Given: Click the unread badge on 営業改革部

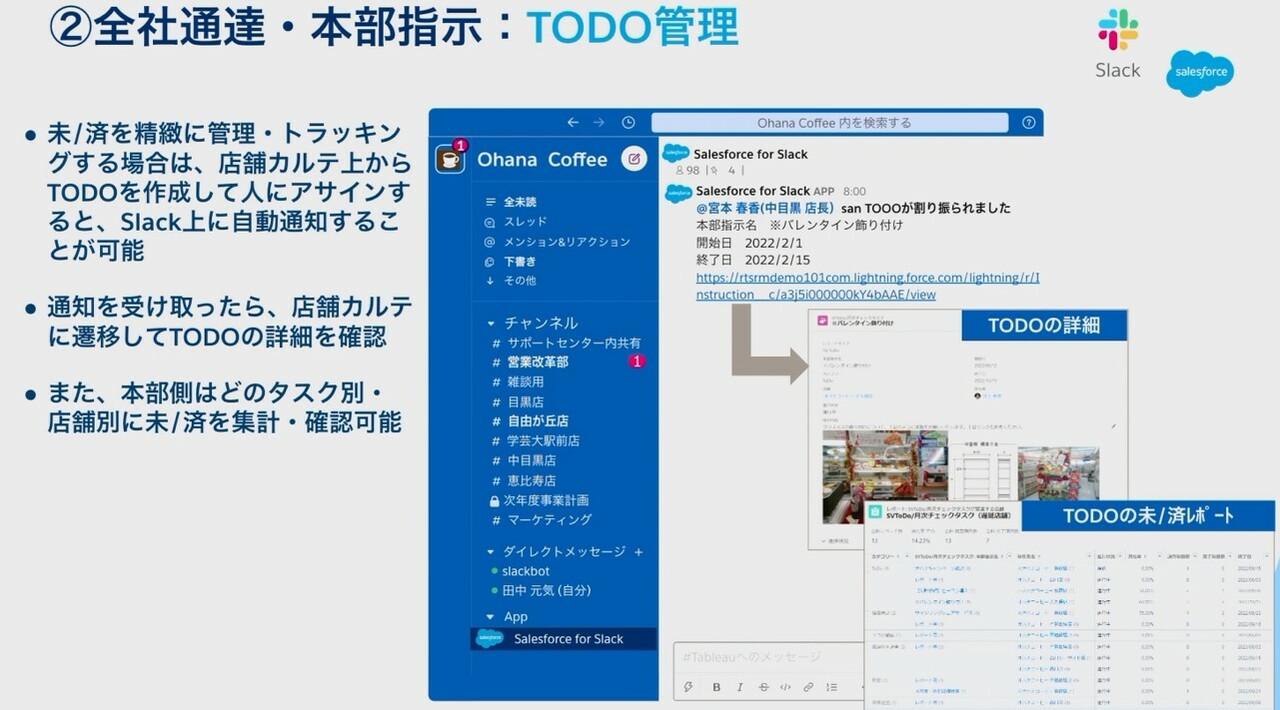Looking at the screenshot, I should 637,361.
